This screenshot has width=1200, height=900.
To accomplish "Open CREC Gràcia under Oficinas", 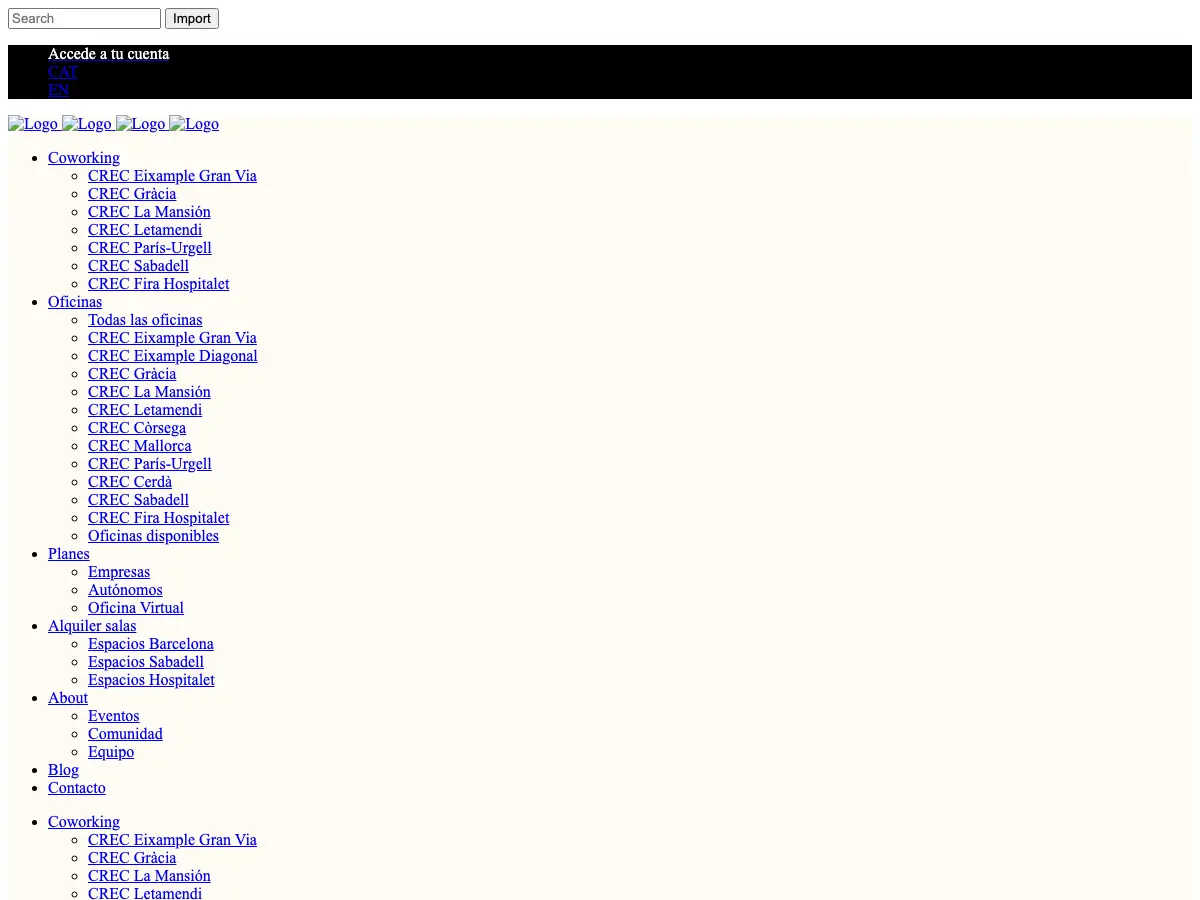I will coord(132,374).
